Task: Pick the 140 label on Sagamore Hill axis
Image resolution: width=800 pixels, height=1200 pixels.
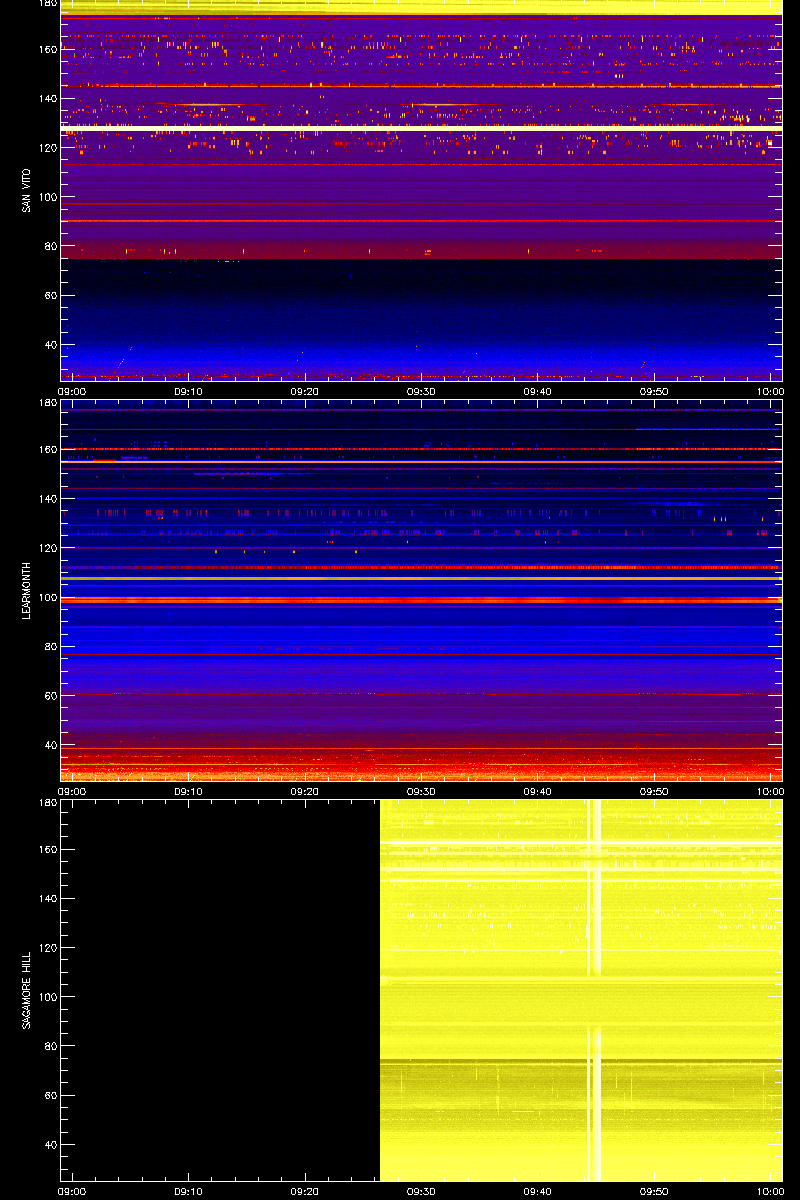Action: [46, 898]
